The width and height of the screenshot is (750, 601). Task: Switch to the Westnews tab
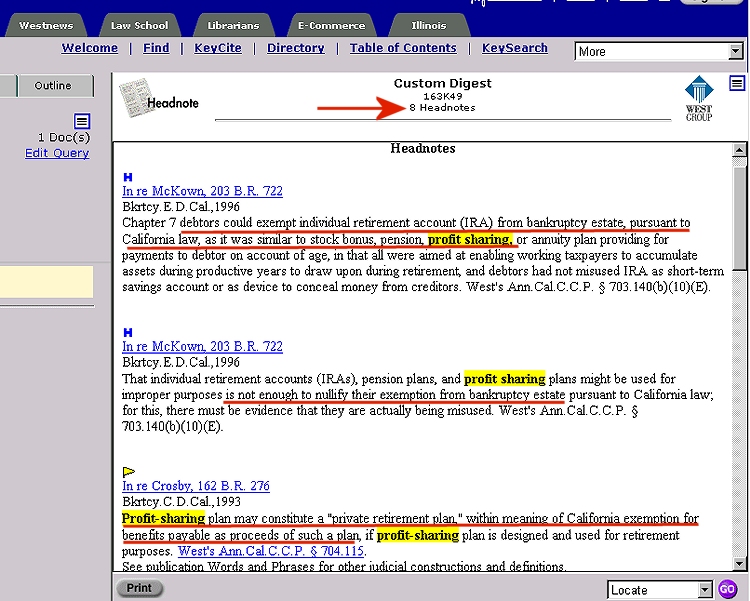[x=46, y=25]
